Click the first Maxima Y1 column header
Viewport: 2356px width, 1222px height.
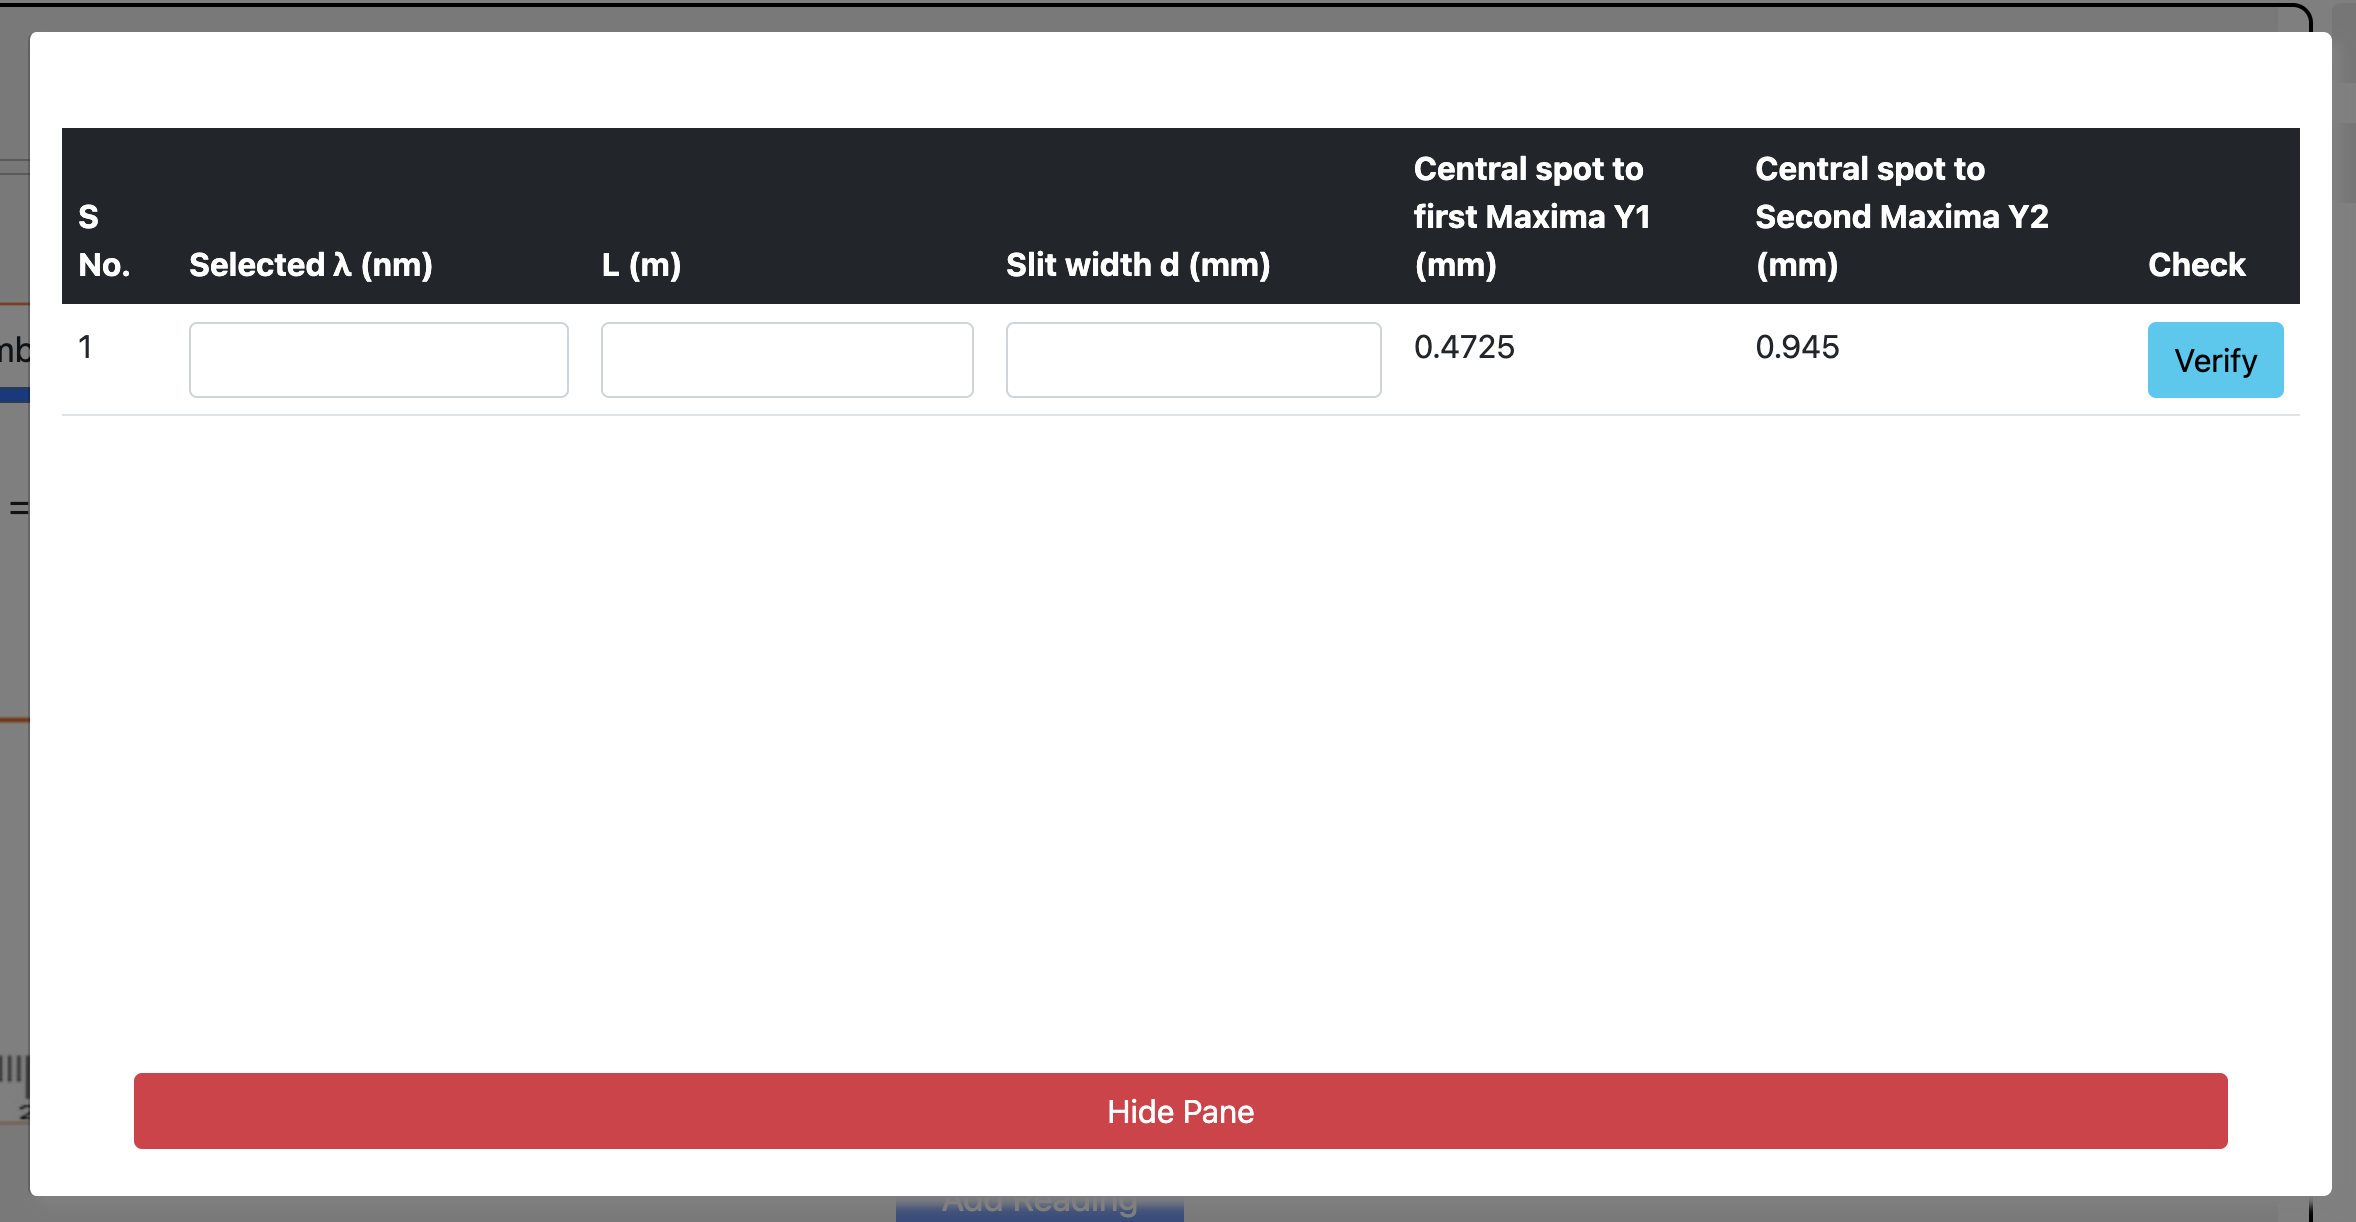1531,217
